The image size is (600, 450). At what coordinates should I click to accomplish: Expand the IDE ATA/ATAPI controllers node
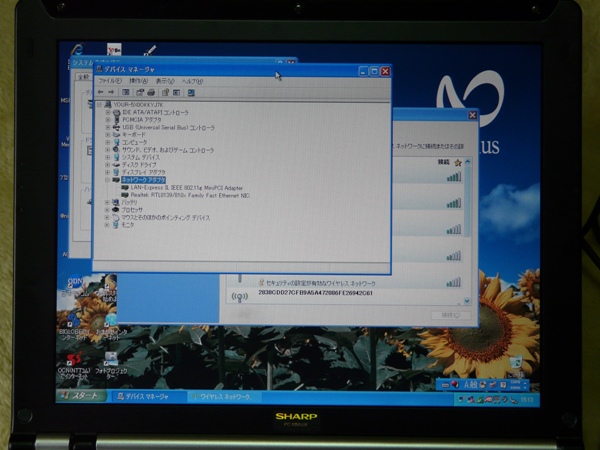click(107, 112)
